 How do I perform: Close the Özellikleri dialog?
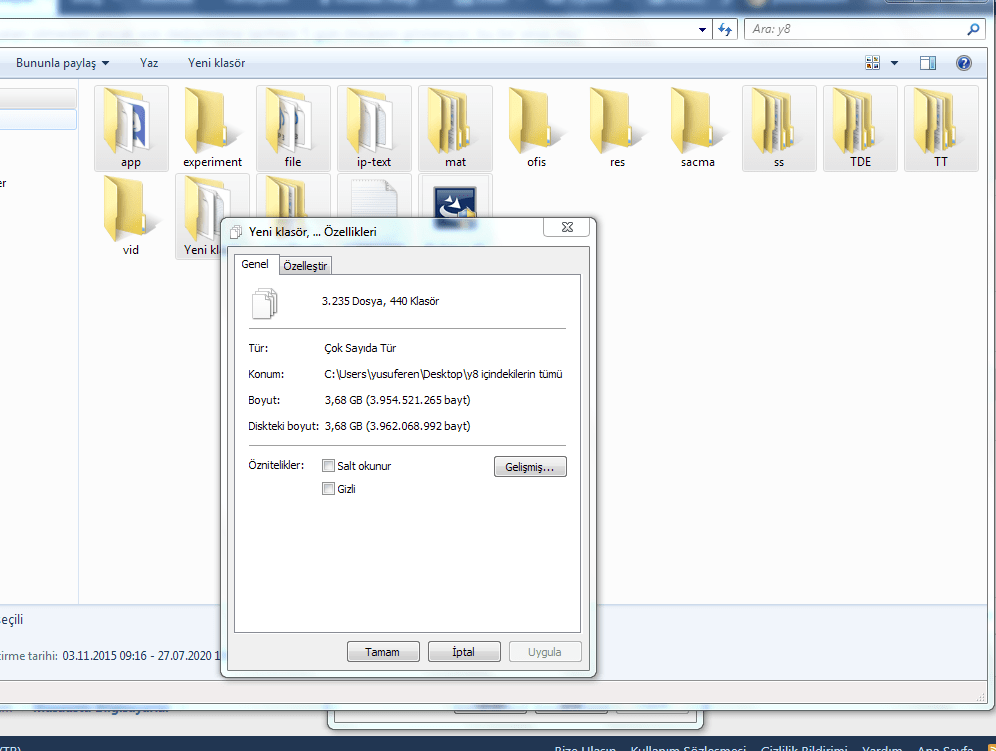point(567,227)
